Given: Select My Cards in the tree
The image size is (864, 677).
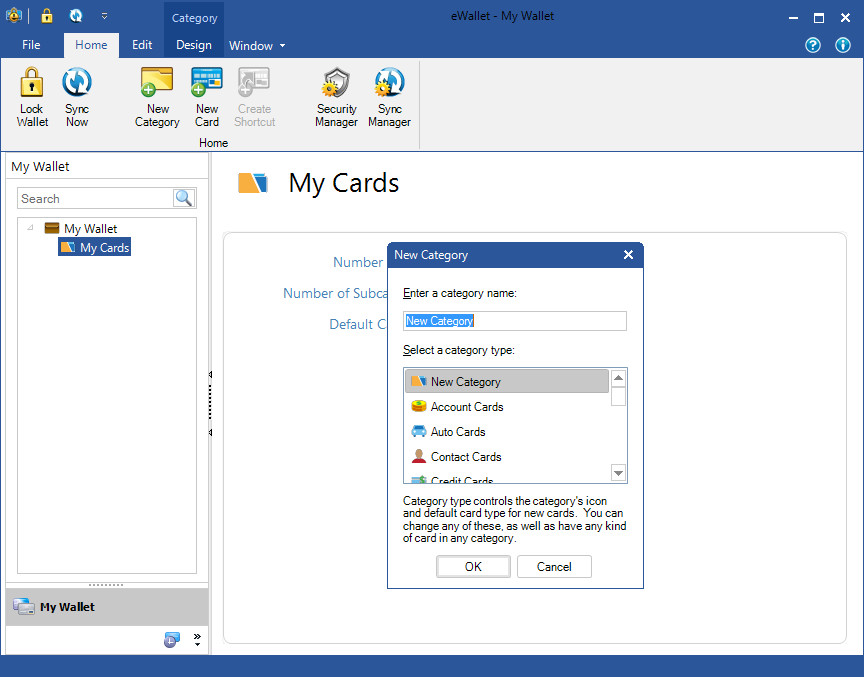Looking at the screenshot, I should [x=94, y=247].
